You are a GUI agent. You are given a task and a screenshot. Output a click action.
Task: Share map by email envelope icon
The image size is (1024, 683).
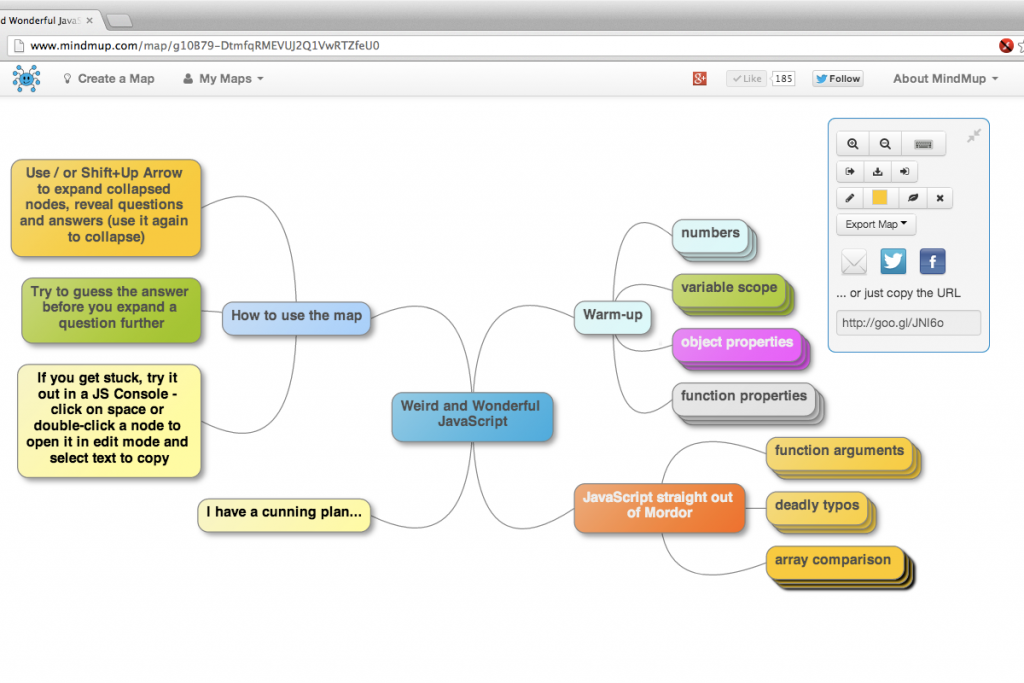pyautogui.click(x=853, y=262)
